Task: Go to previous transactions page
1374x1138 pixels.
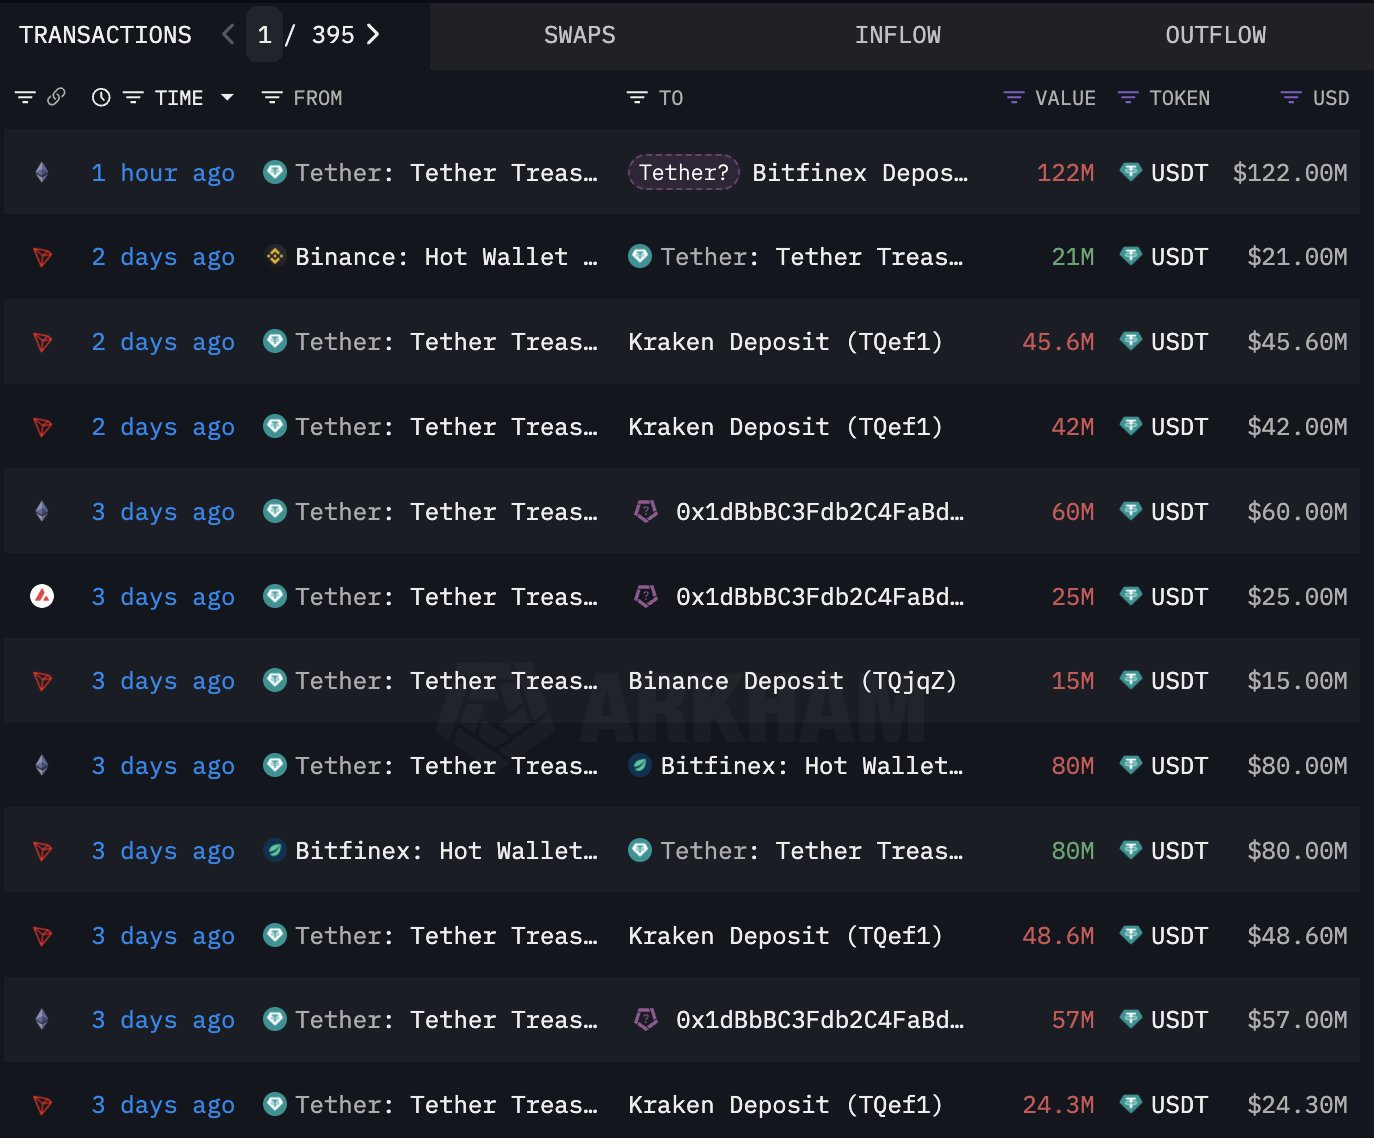Action: (x=228, y=35)
